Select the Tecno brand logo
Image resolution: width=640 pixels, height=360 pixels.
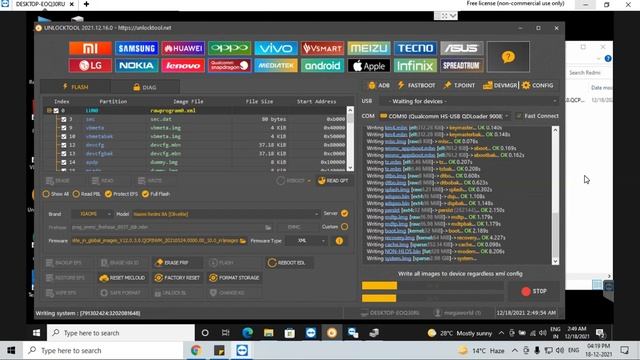[415, 48]
